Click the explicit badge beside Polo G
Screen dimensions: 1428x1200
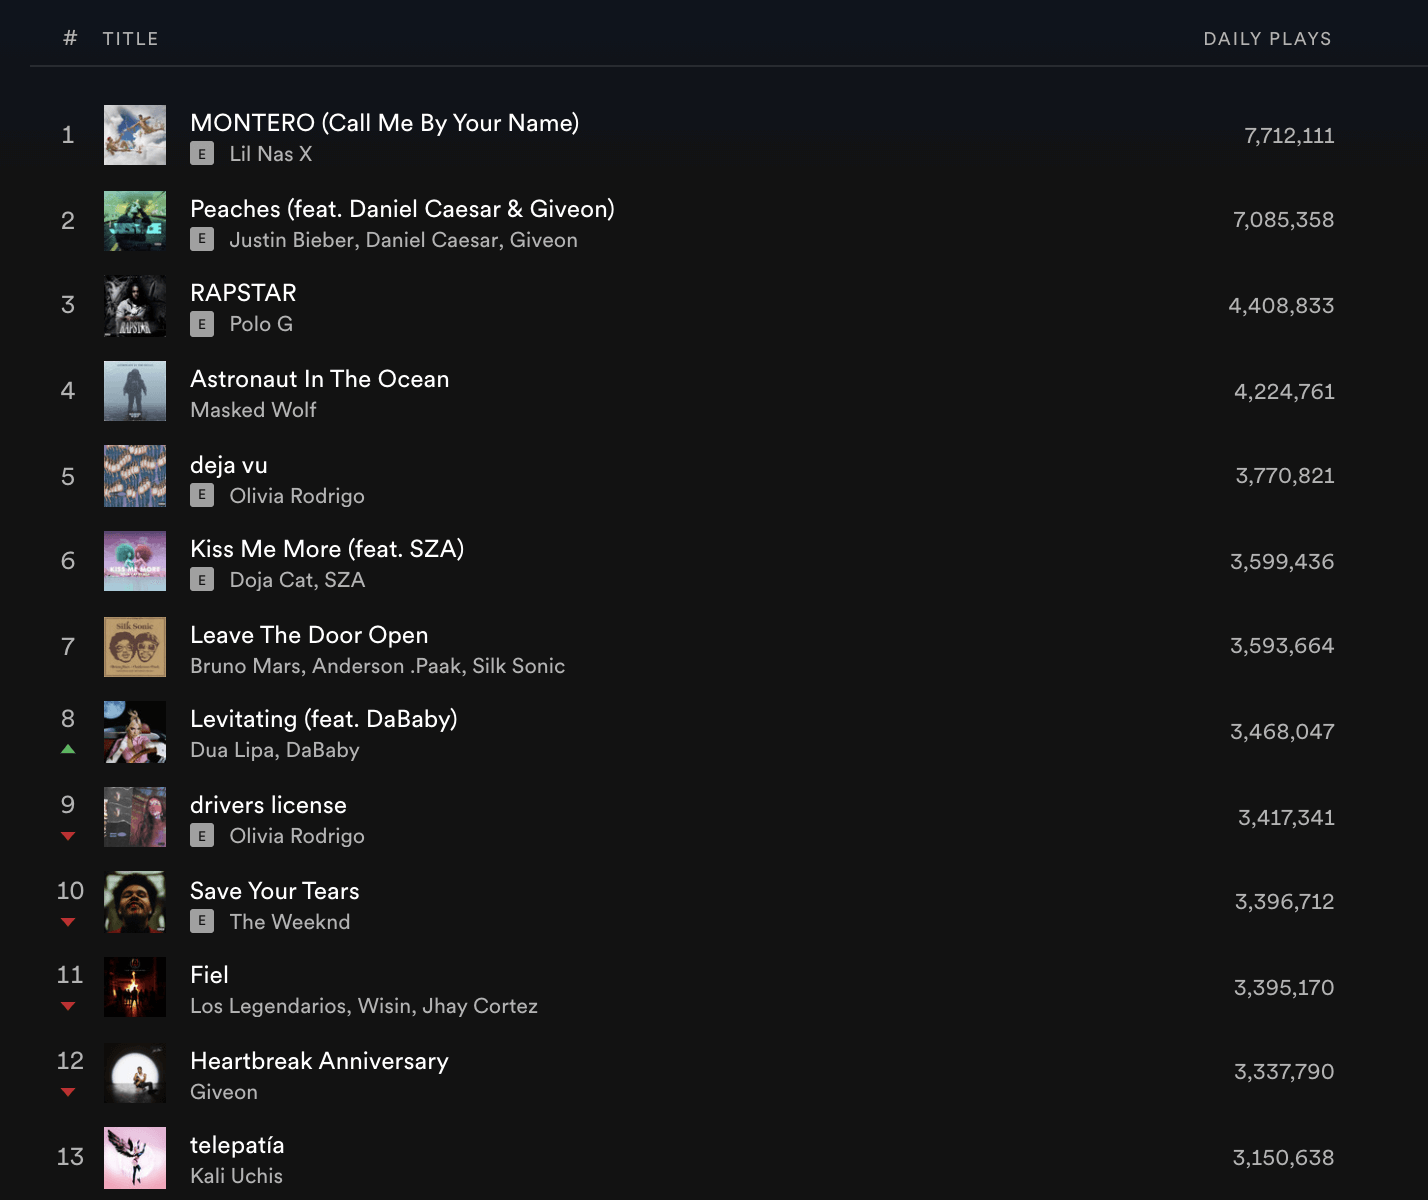202,324
